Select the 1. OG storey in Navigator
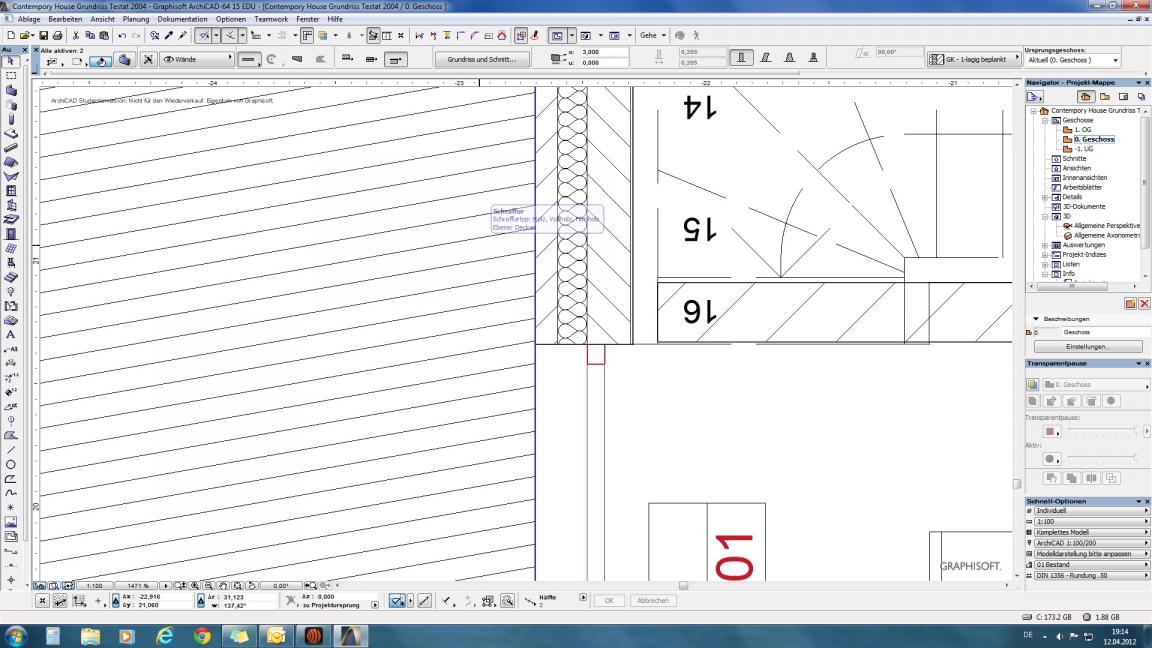Screen dimensions: 1152x648 pos(1083,130)
